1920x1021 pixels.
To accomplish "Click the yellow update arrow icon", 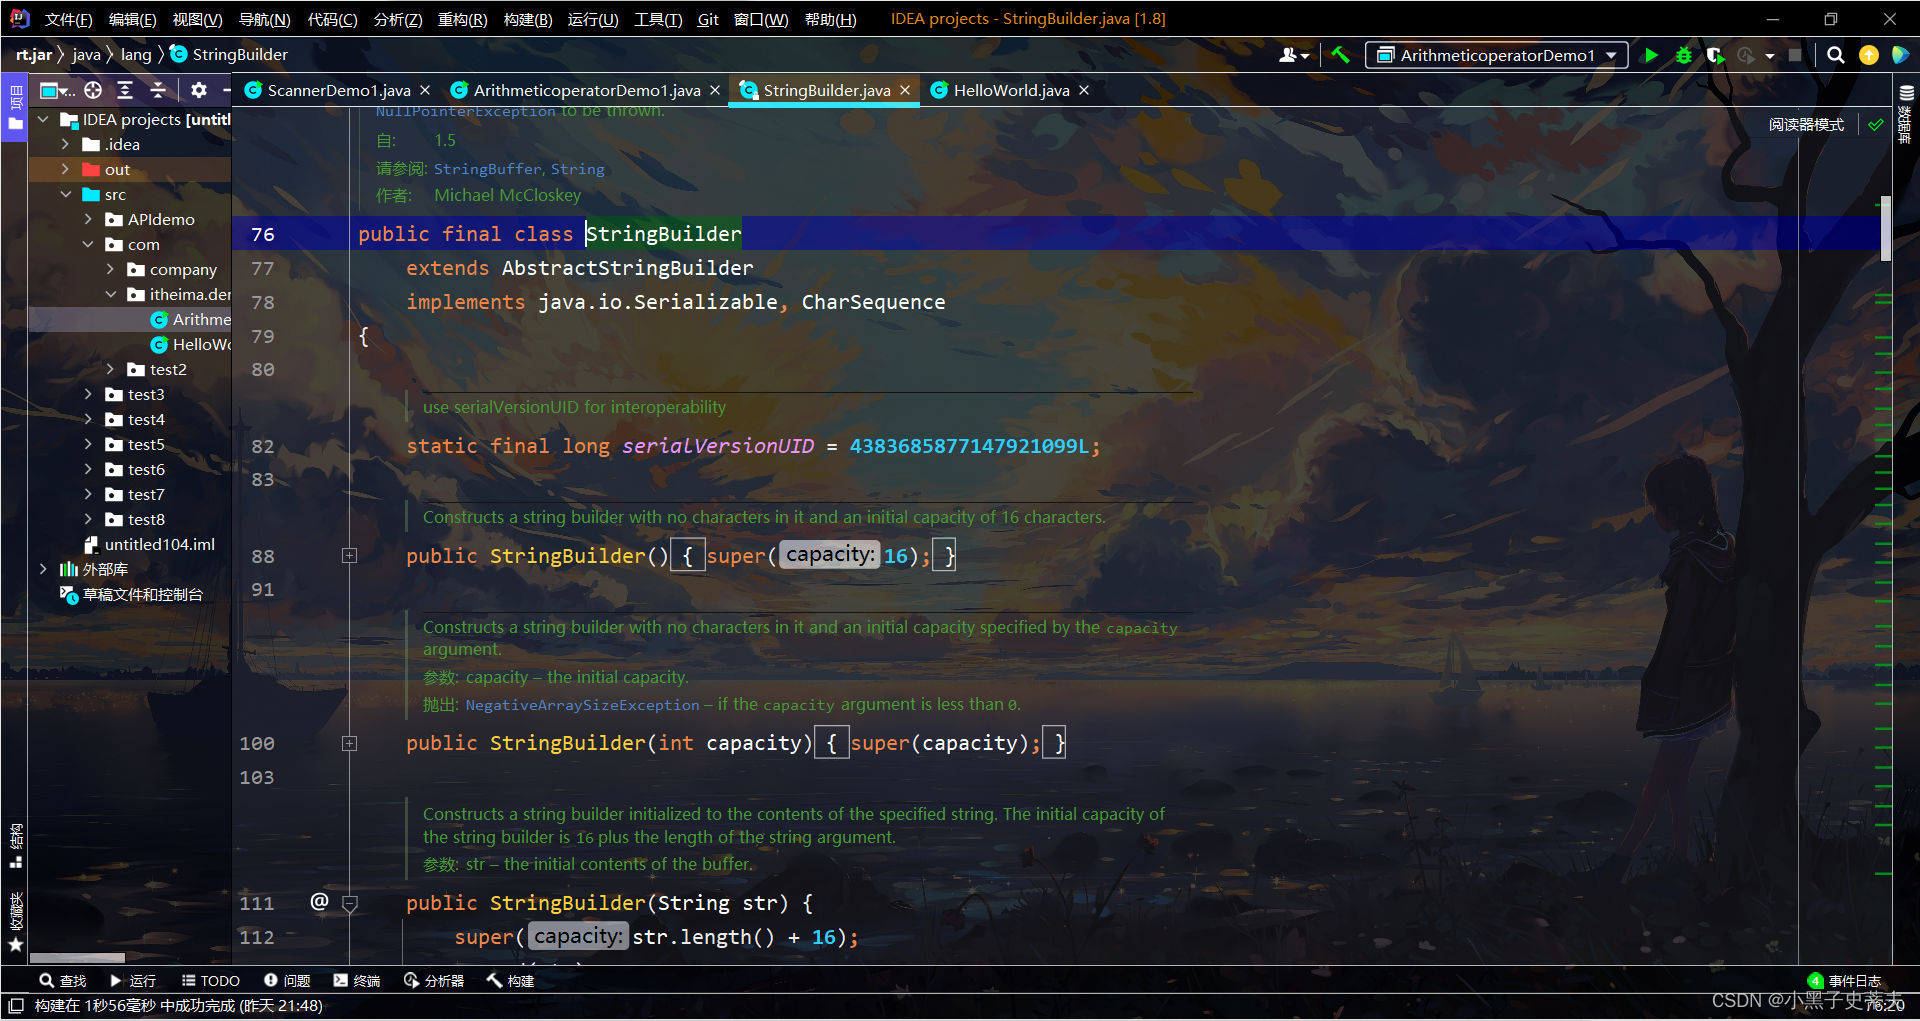I will click(1868, 55).
